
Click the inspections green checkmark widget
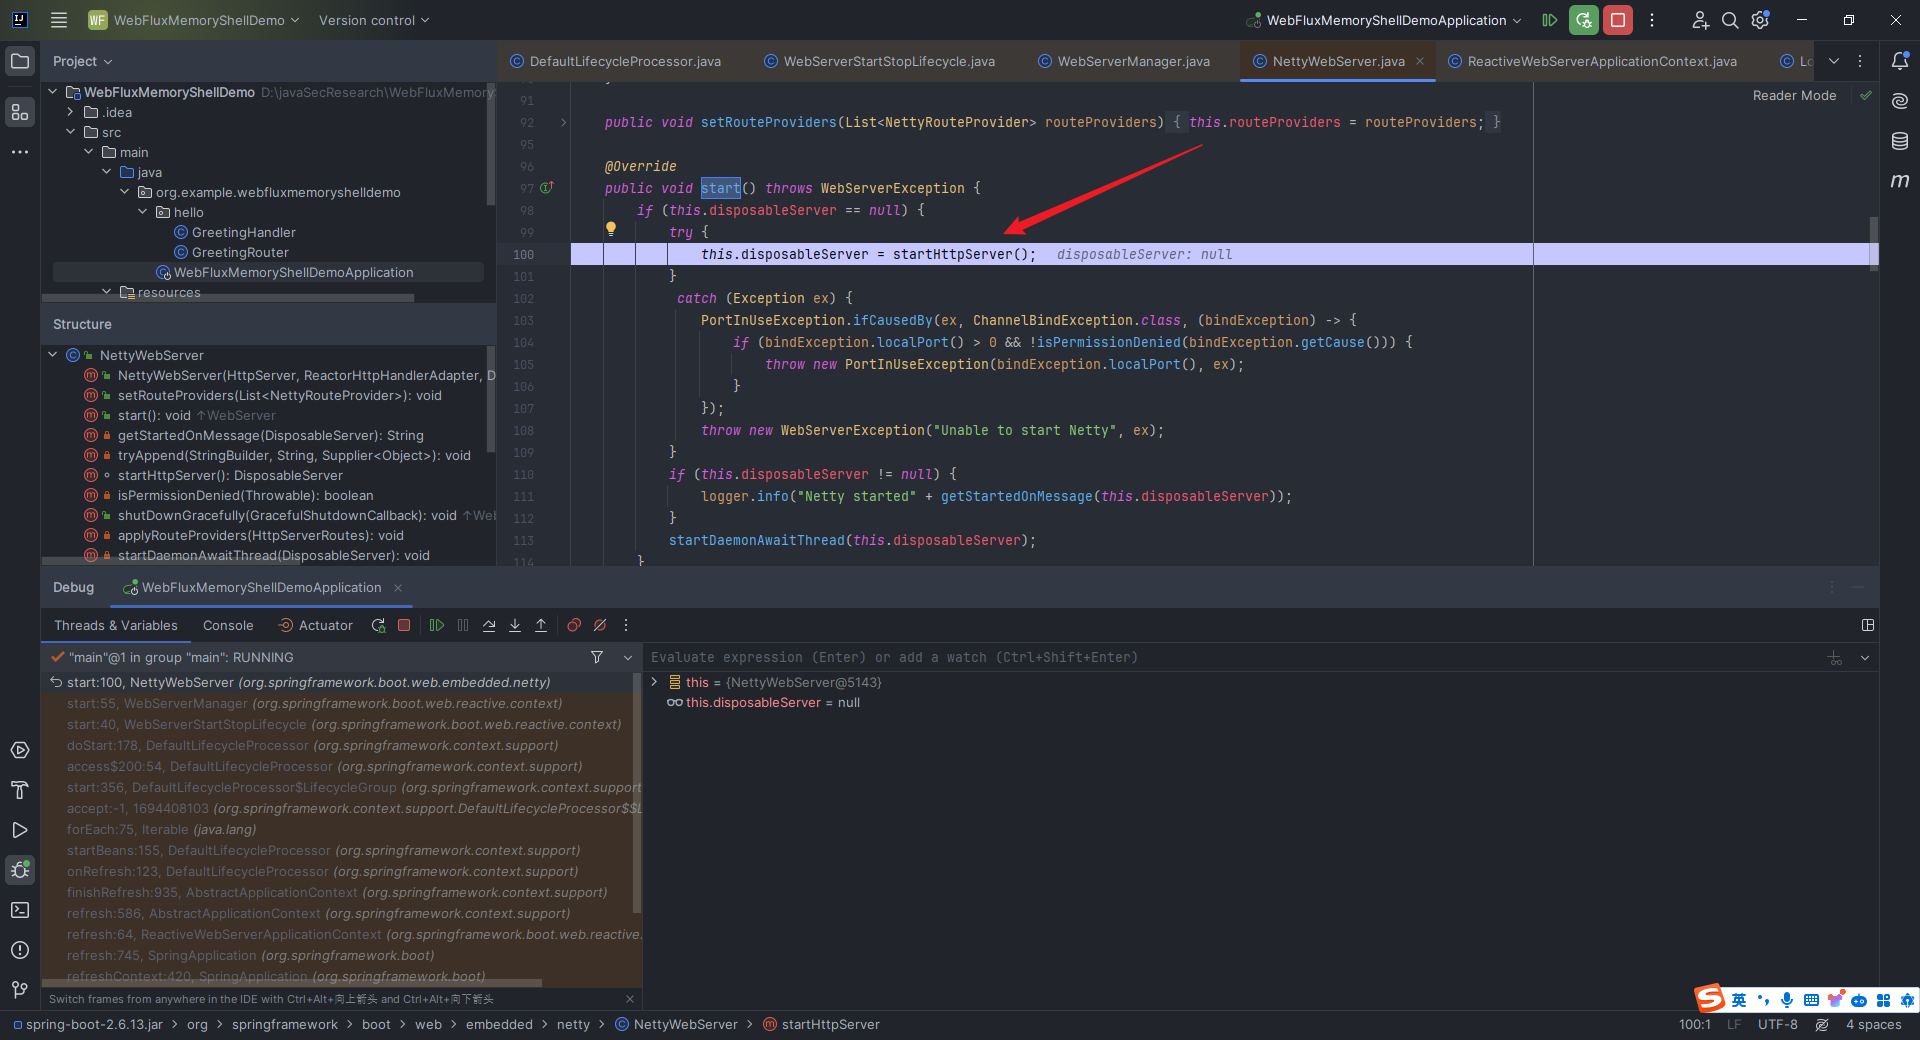(x=1865, y=95)
